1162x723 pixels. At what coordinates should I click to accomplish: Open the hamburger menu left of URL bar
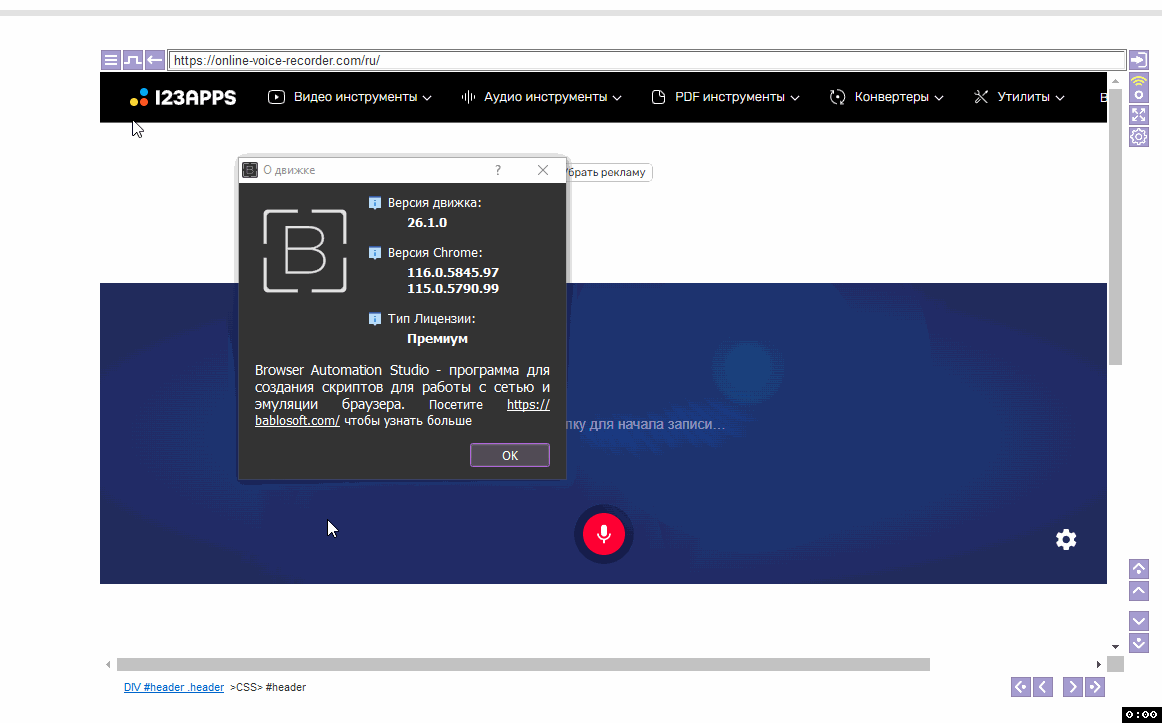pos(110,60)
